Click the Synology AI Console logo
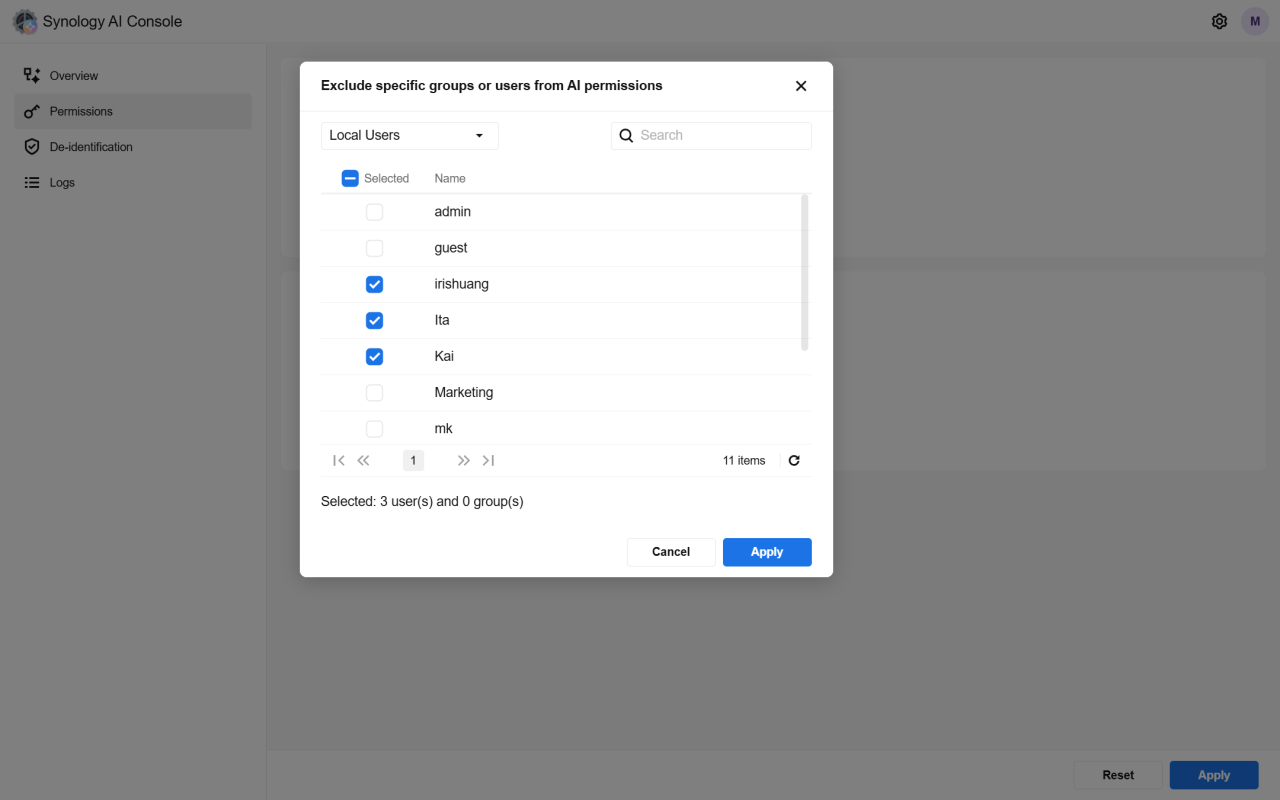Screen dimensions: 1280x800 (x=25, y=21)
